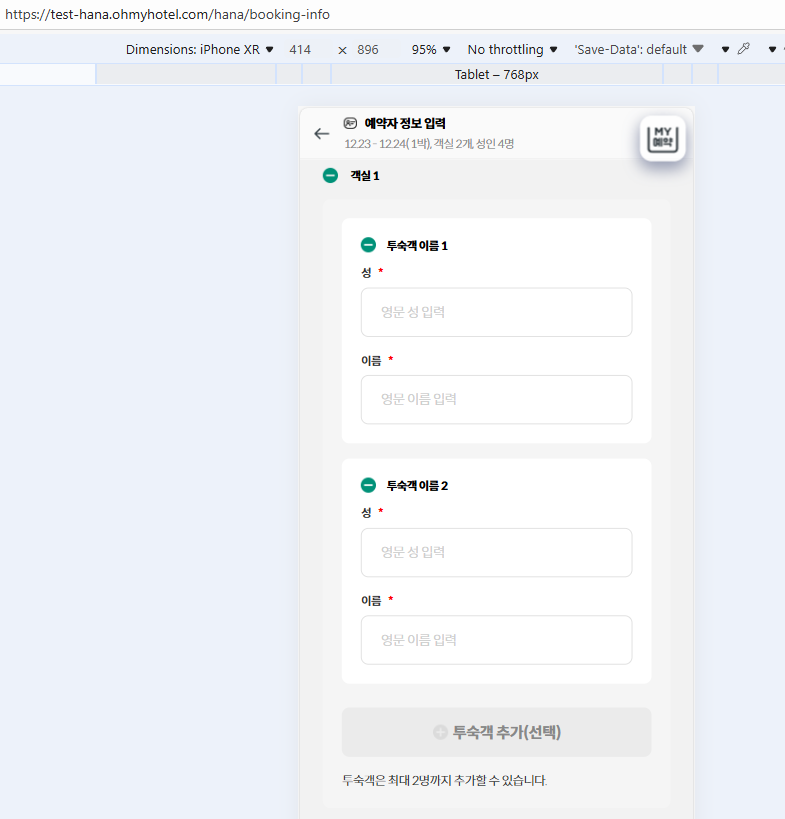The height and width of the screenshot is (819, 785).
Task: Edit the 896 height value
Action: [368, 50]
